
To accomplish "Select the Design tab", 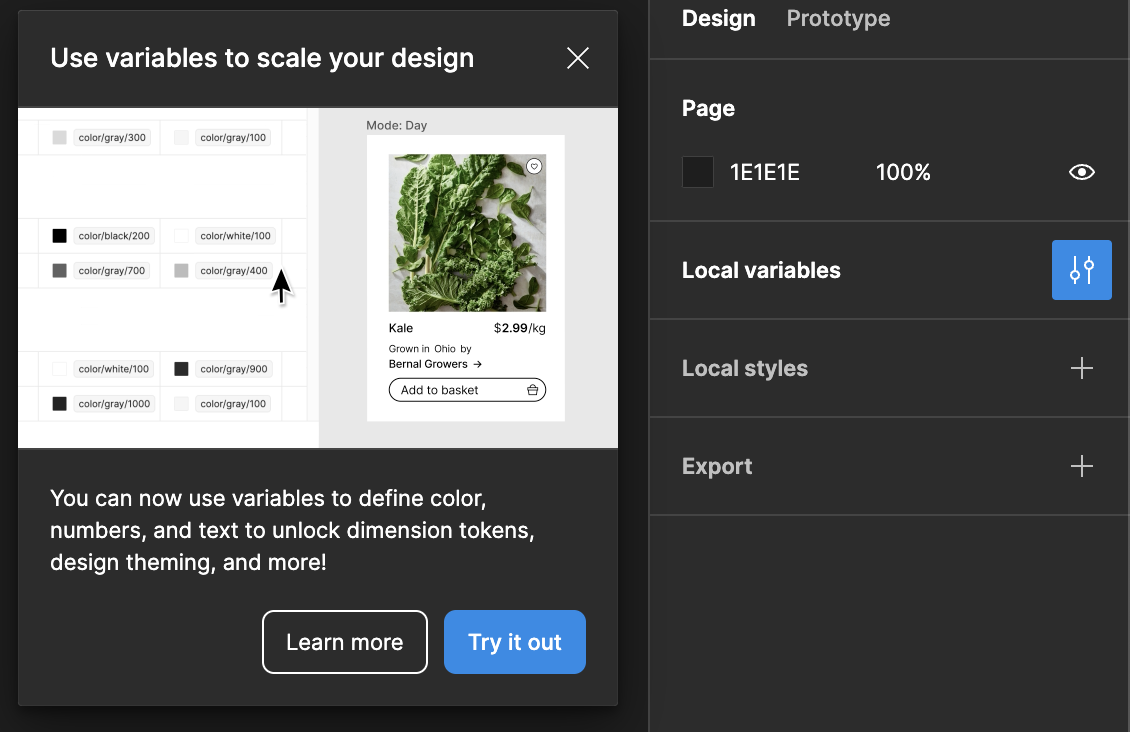I will pos(718,18).
